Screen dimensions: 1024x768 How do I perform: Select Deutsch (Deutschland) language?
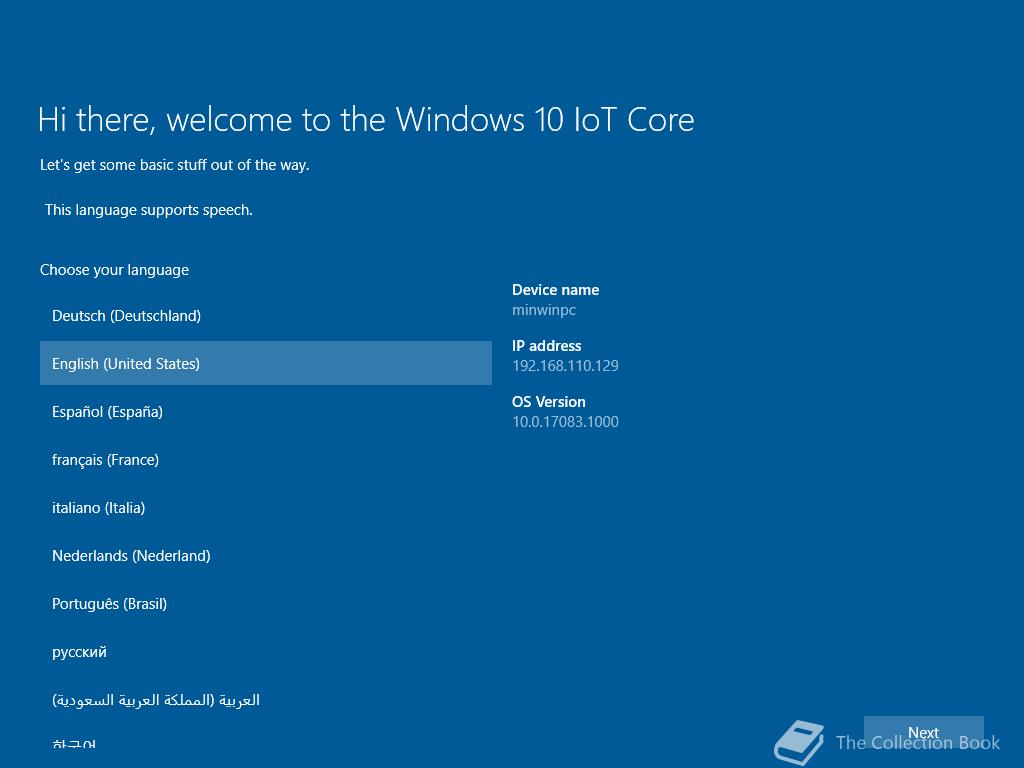tap(265, 315)
